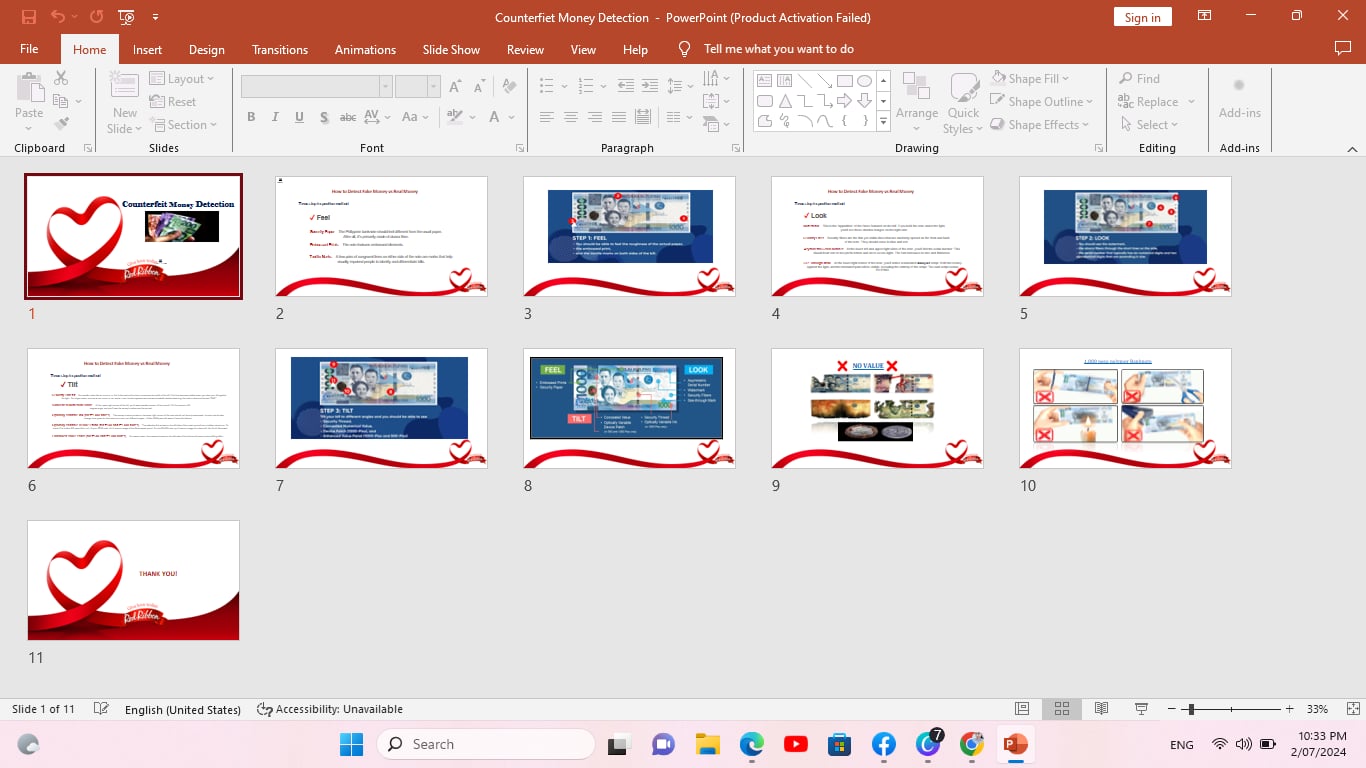Open the Font dialog launcher
The image size is (1366, 768).
tap(520, 148)
